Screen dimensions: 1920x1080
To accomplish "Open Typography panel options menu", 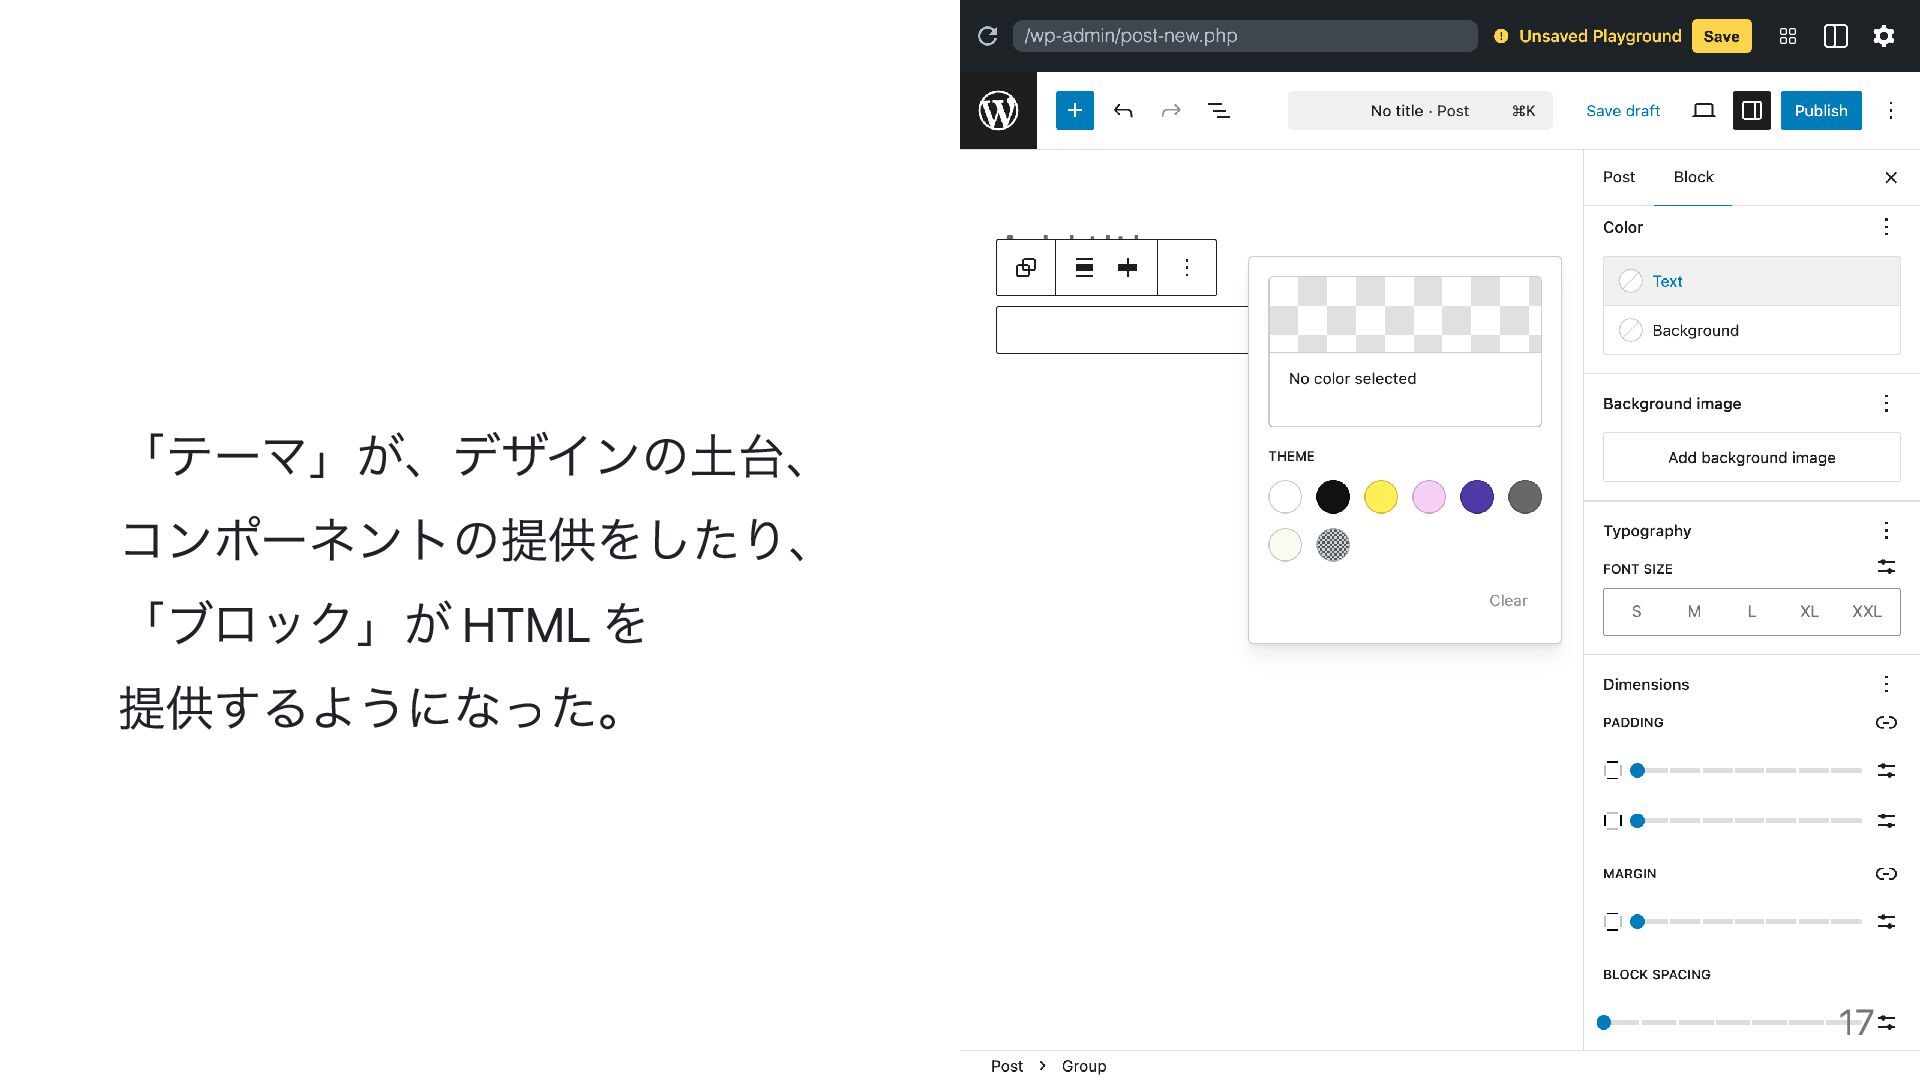I will coord(1885,530).
